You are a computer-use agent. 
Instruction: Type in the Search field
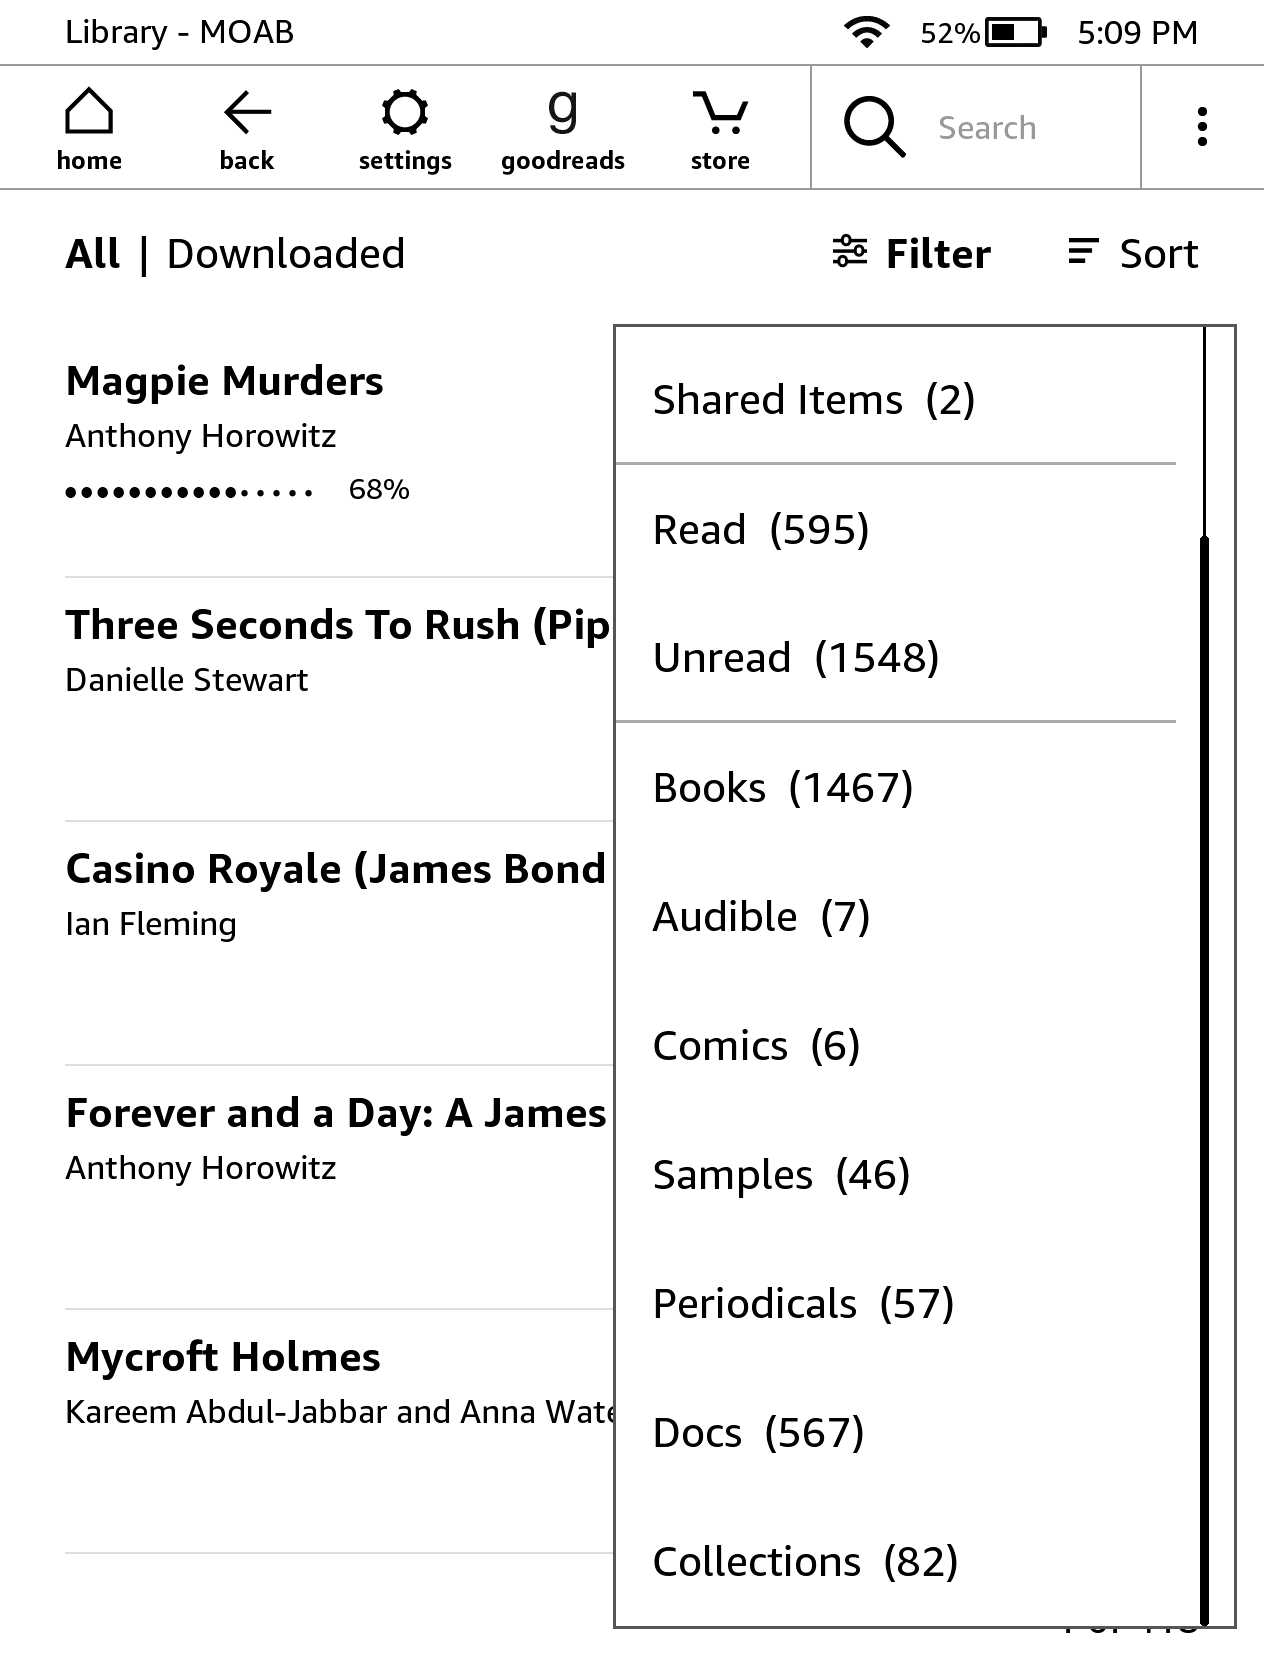coord(1030,128)
